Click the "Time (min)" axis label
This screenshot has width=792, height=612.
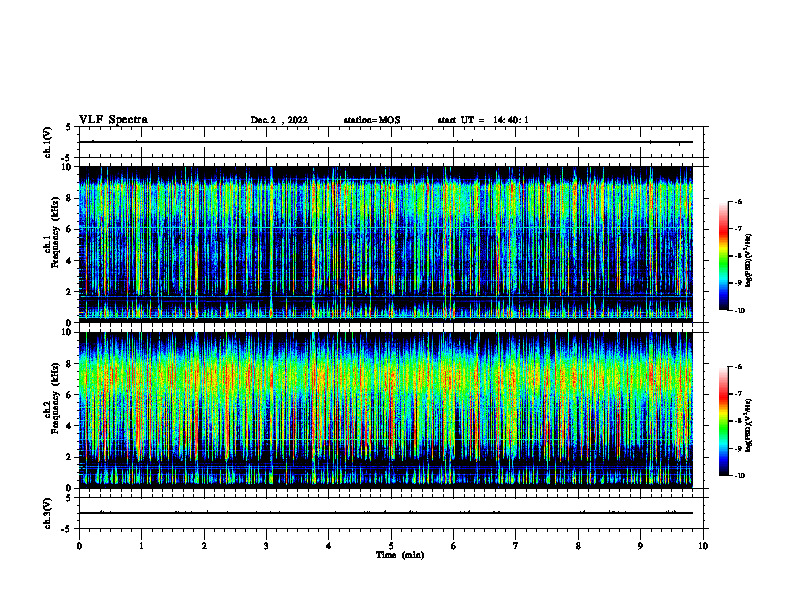[x=400, y=555]
